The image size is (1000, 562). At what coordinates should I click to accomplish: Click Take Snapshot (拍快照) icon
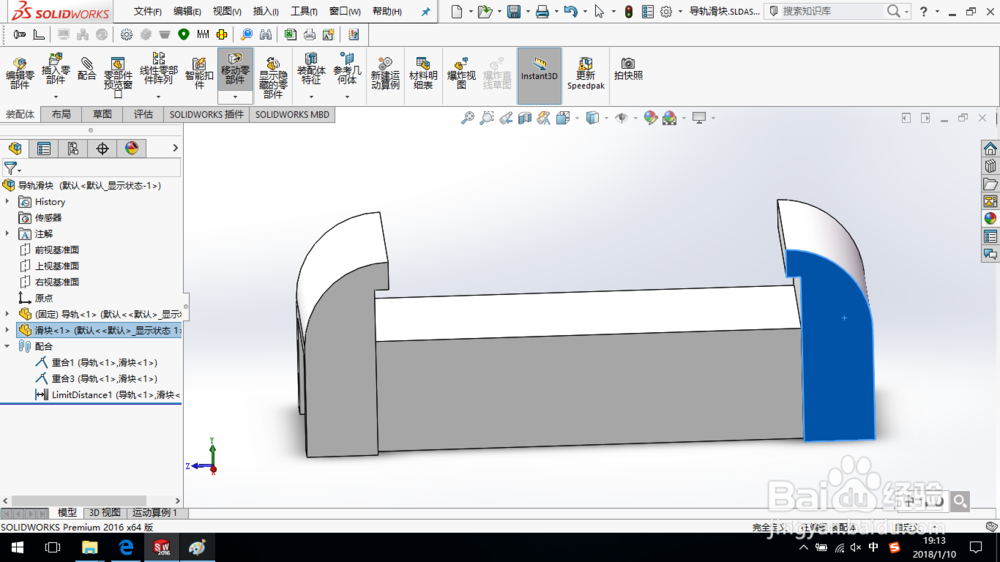tap(628, 69)
